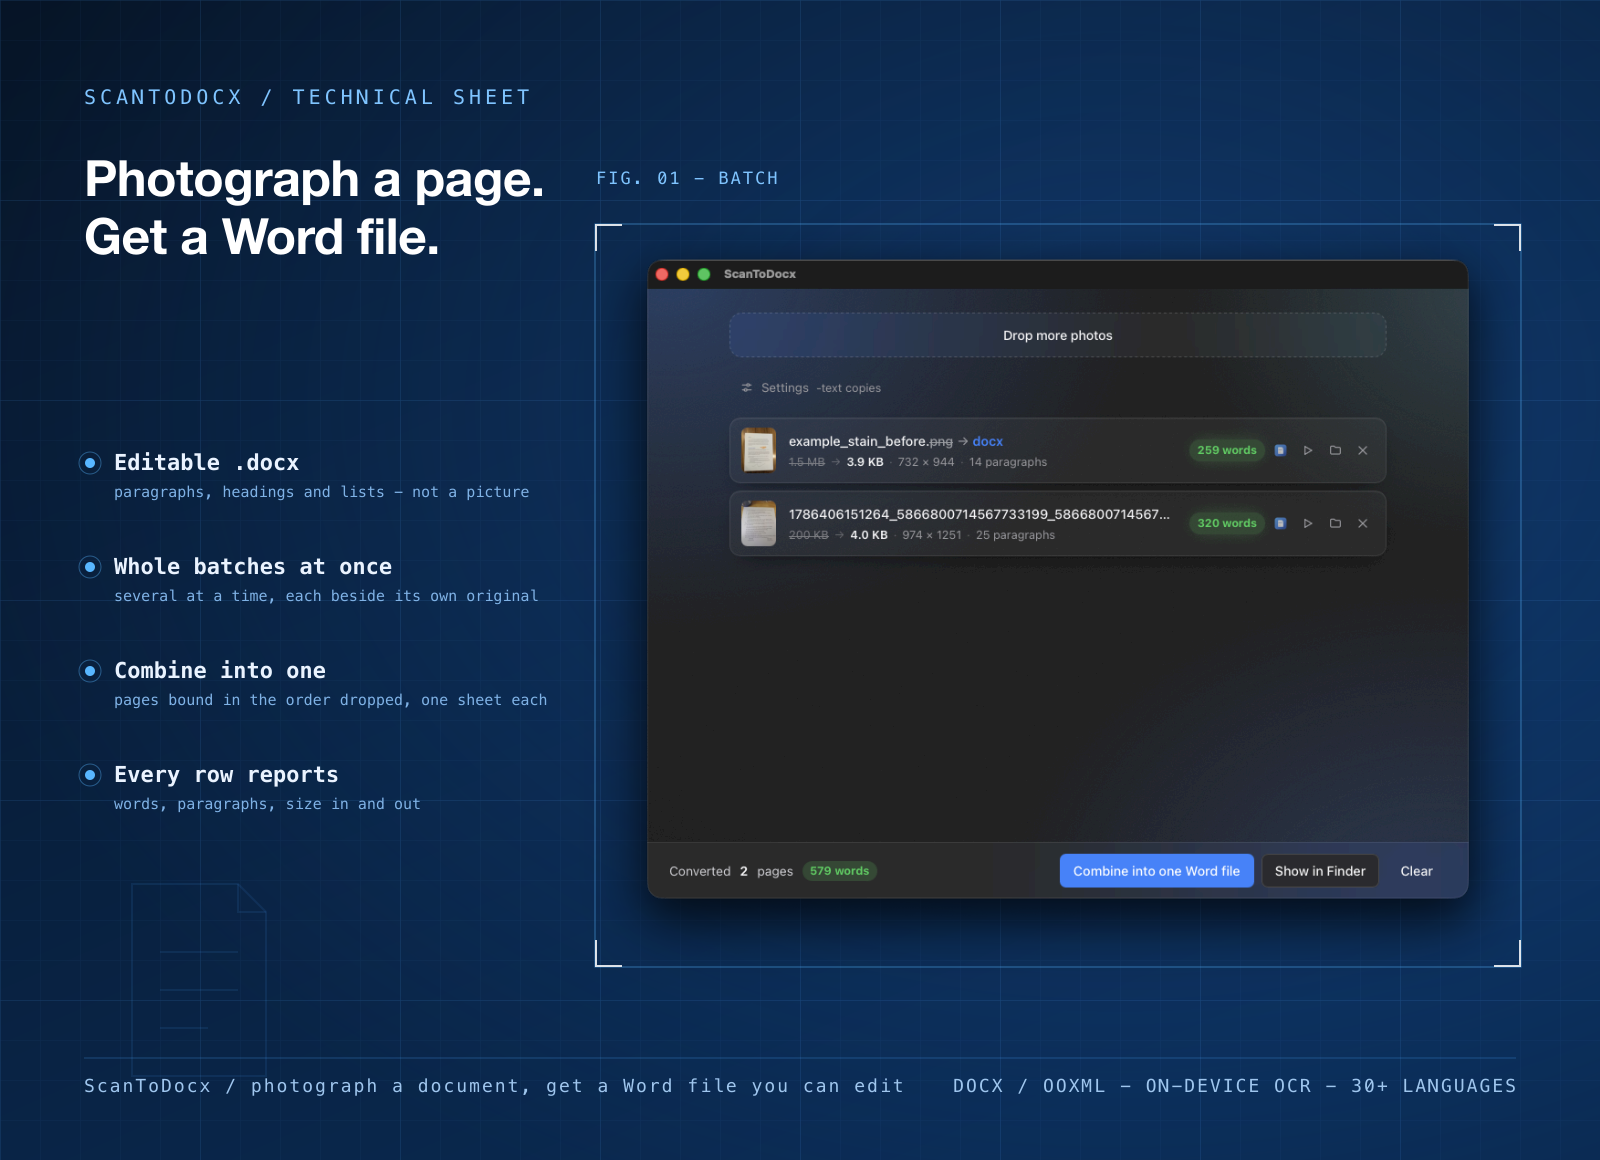This screenshot has height=1160, width=1600.
Task: Click play icon in 1786406151264 row
Action: tap(1308, 524)
